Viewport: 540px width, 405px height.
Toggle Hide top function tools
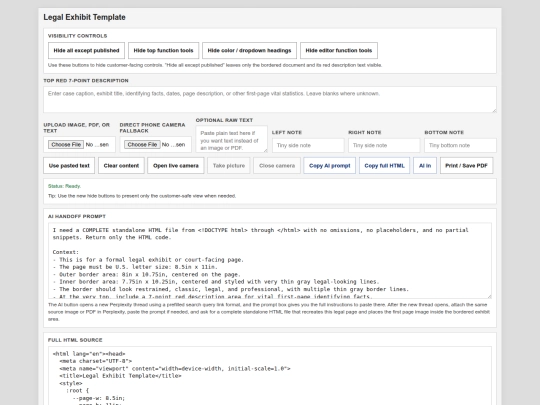pyautogui.click(x=163, y=51)
